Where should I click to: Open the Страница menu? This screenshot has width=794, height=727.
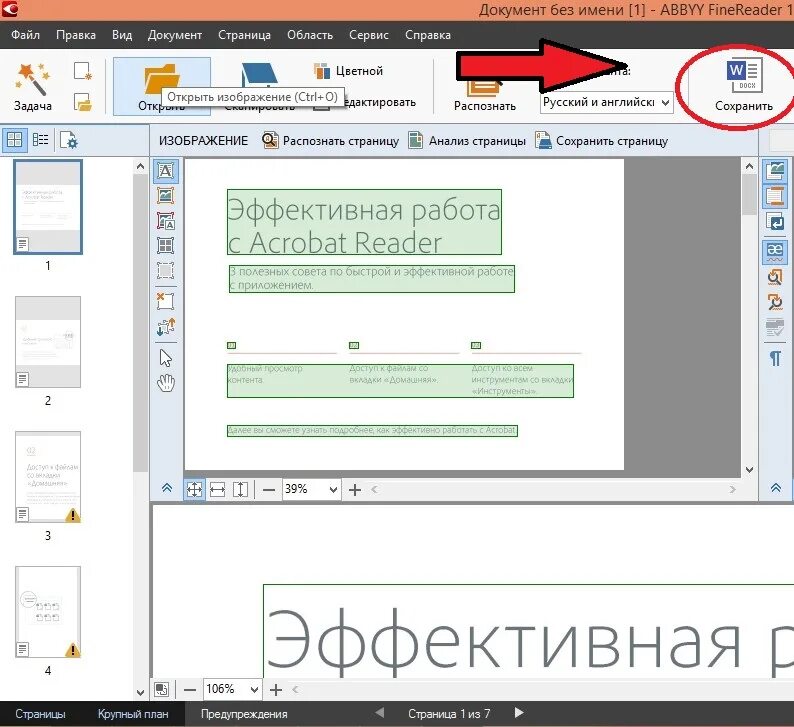(x=244, y=35)
